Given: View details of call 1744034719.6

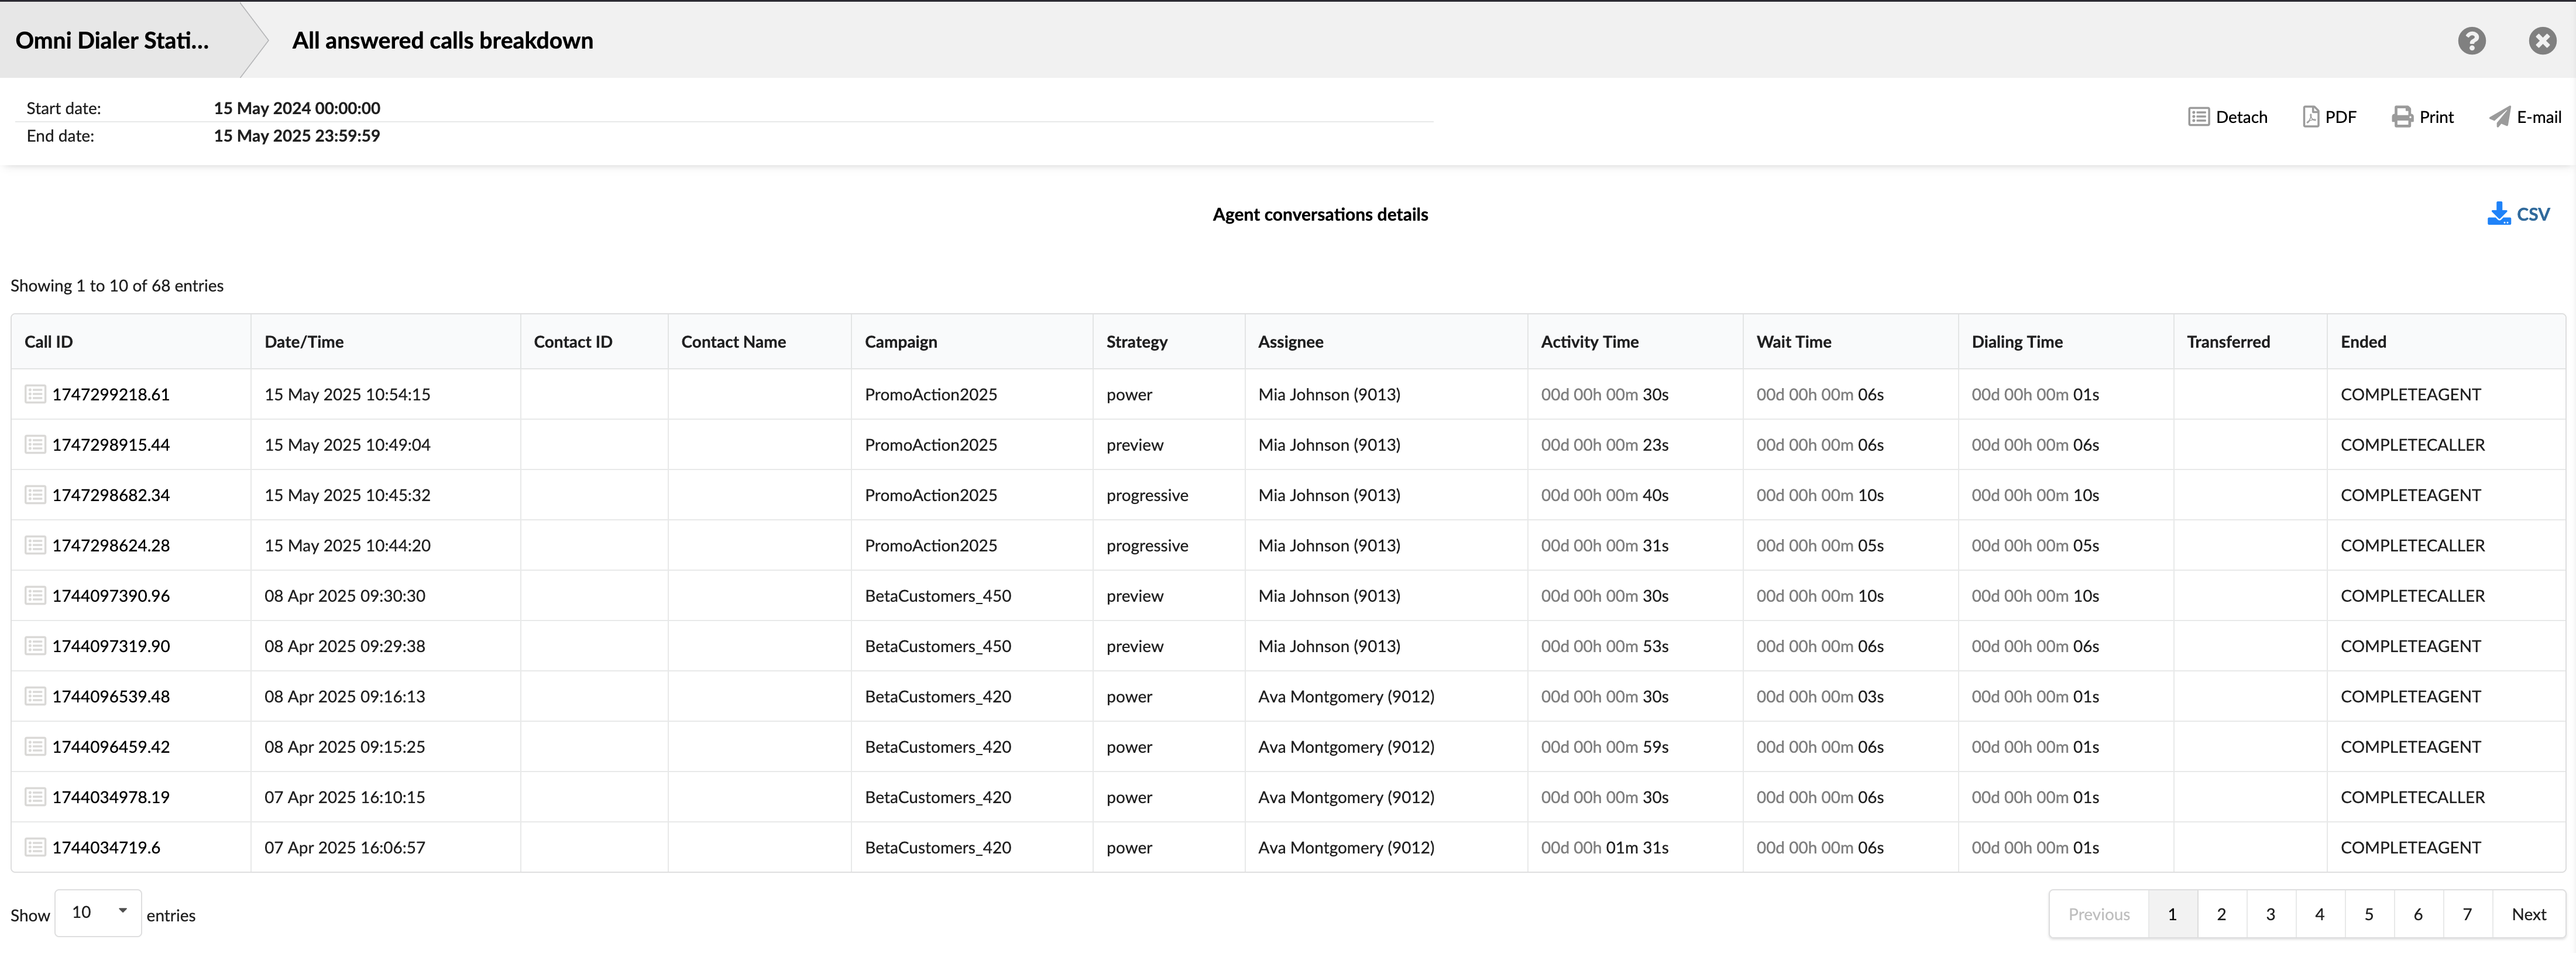Looking at the screenshot, I should [x=35, y=847].
